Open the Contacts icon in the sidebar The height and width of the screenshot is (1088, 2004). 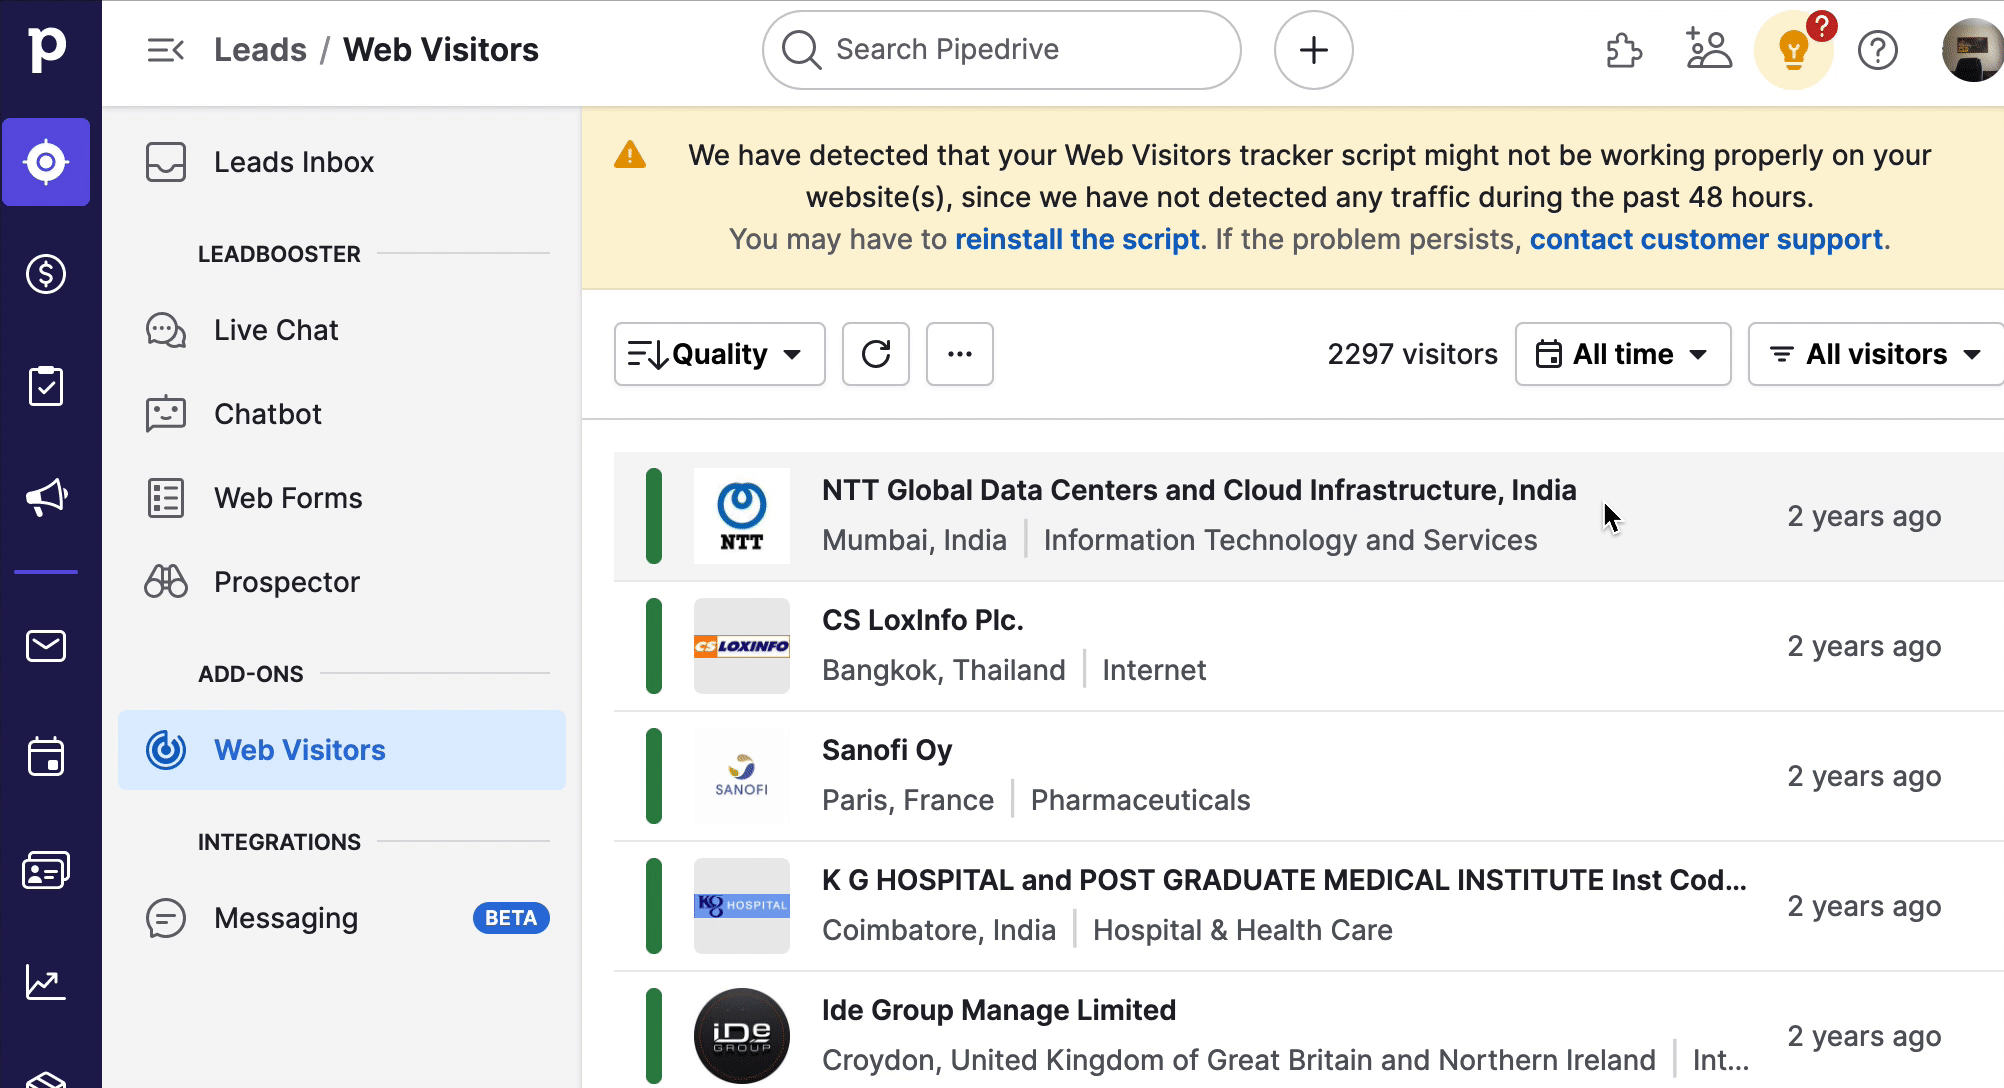point(47,868)
